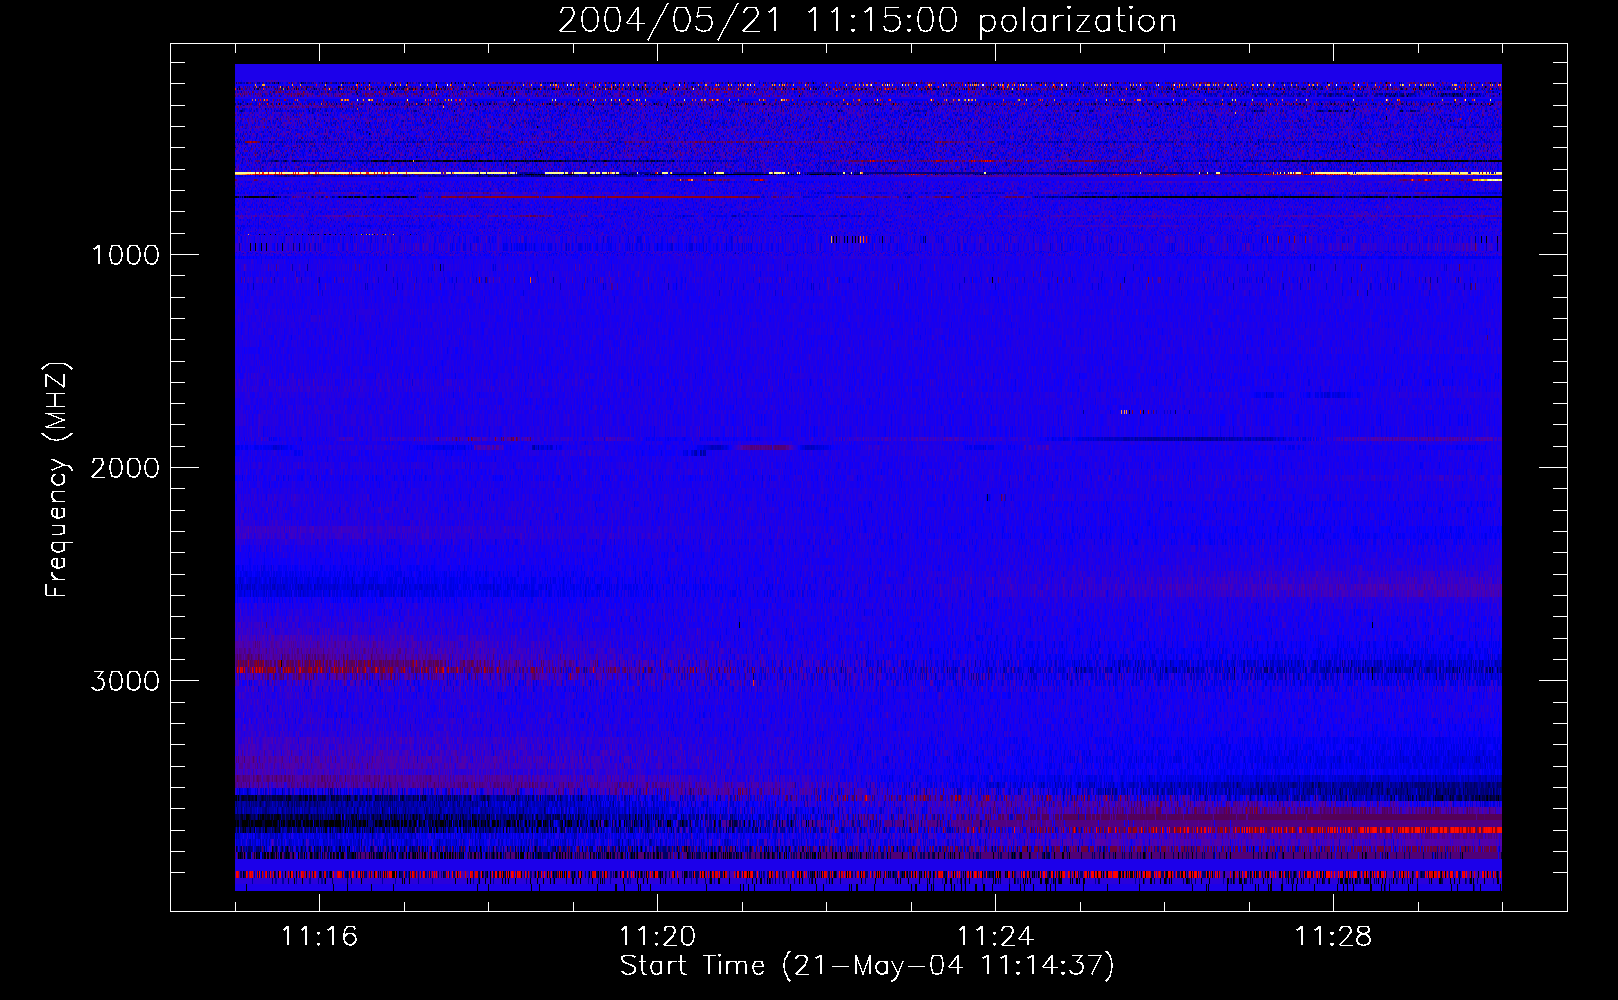1618x1000 pixels.
Task: Click the 11:16 time tick label
Action: coord(319,936)
